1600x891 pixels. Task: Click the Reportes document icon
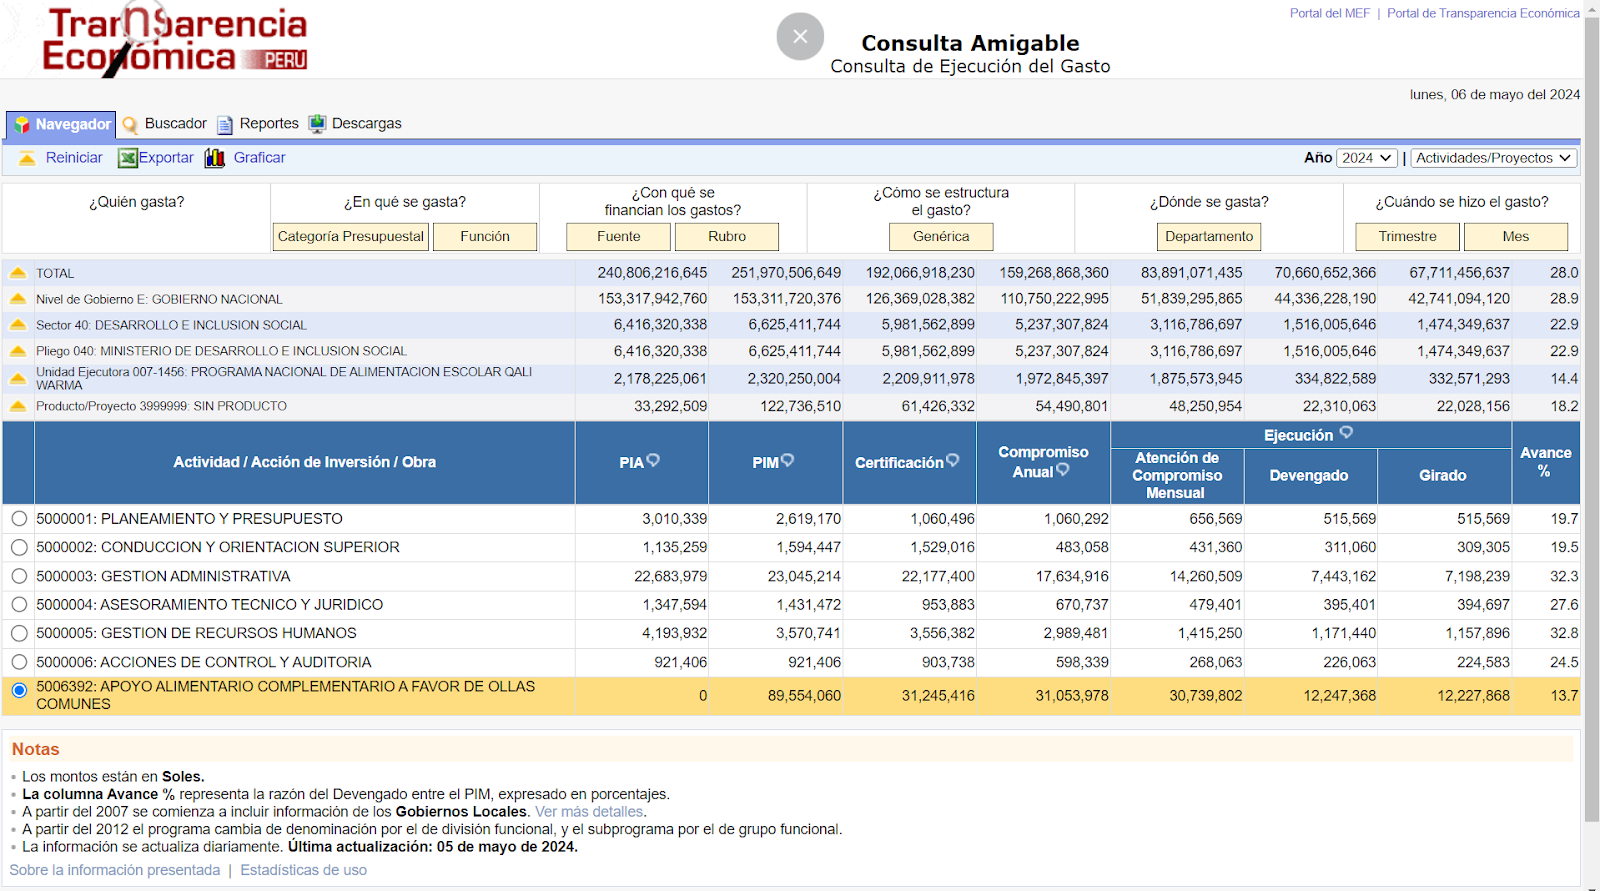[225, 125]
